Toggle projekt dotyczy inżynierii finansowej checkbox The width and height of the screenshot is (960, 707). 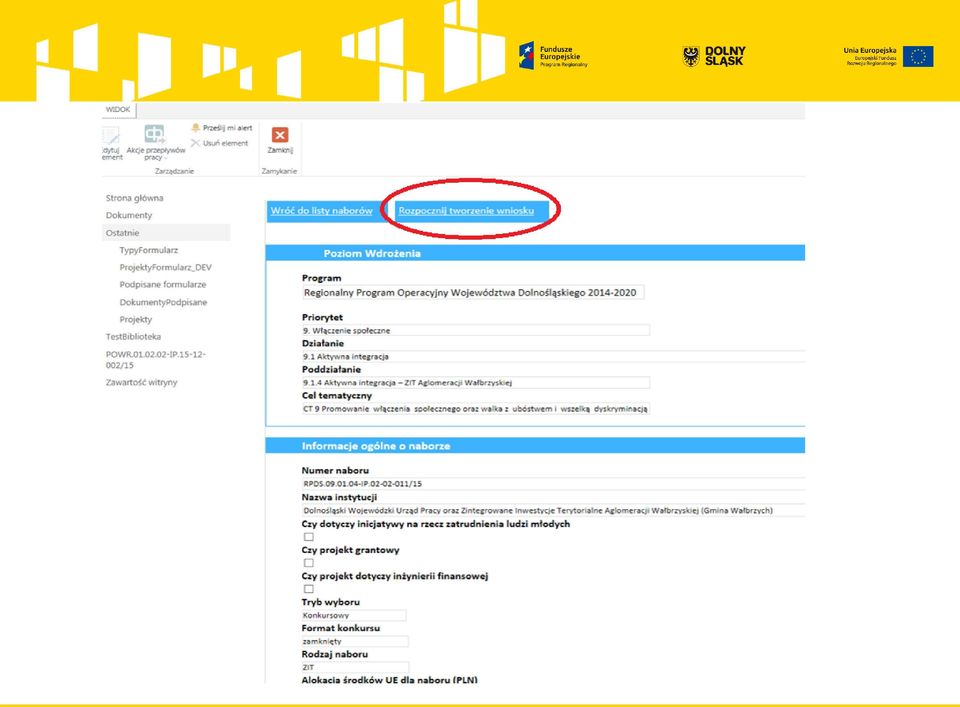pyautogui.click(x=309, y=589)
